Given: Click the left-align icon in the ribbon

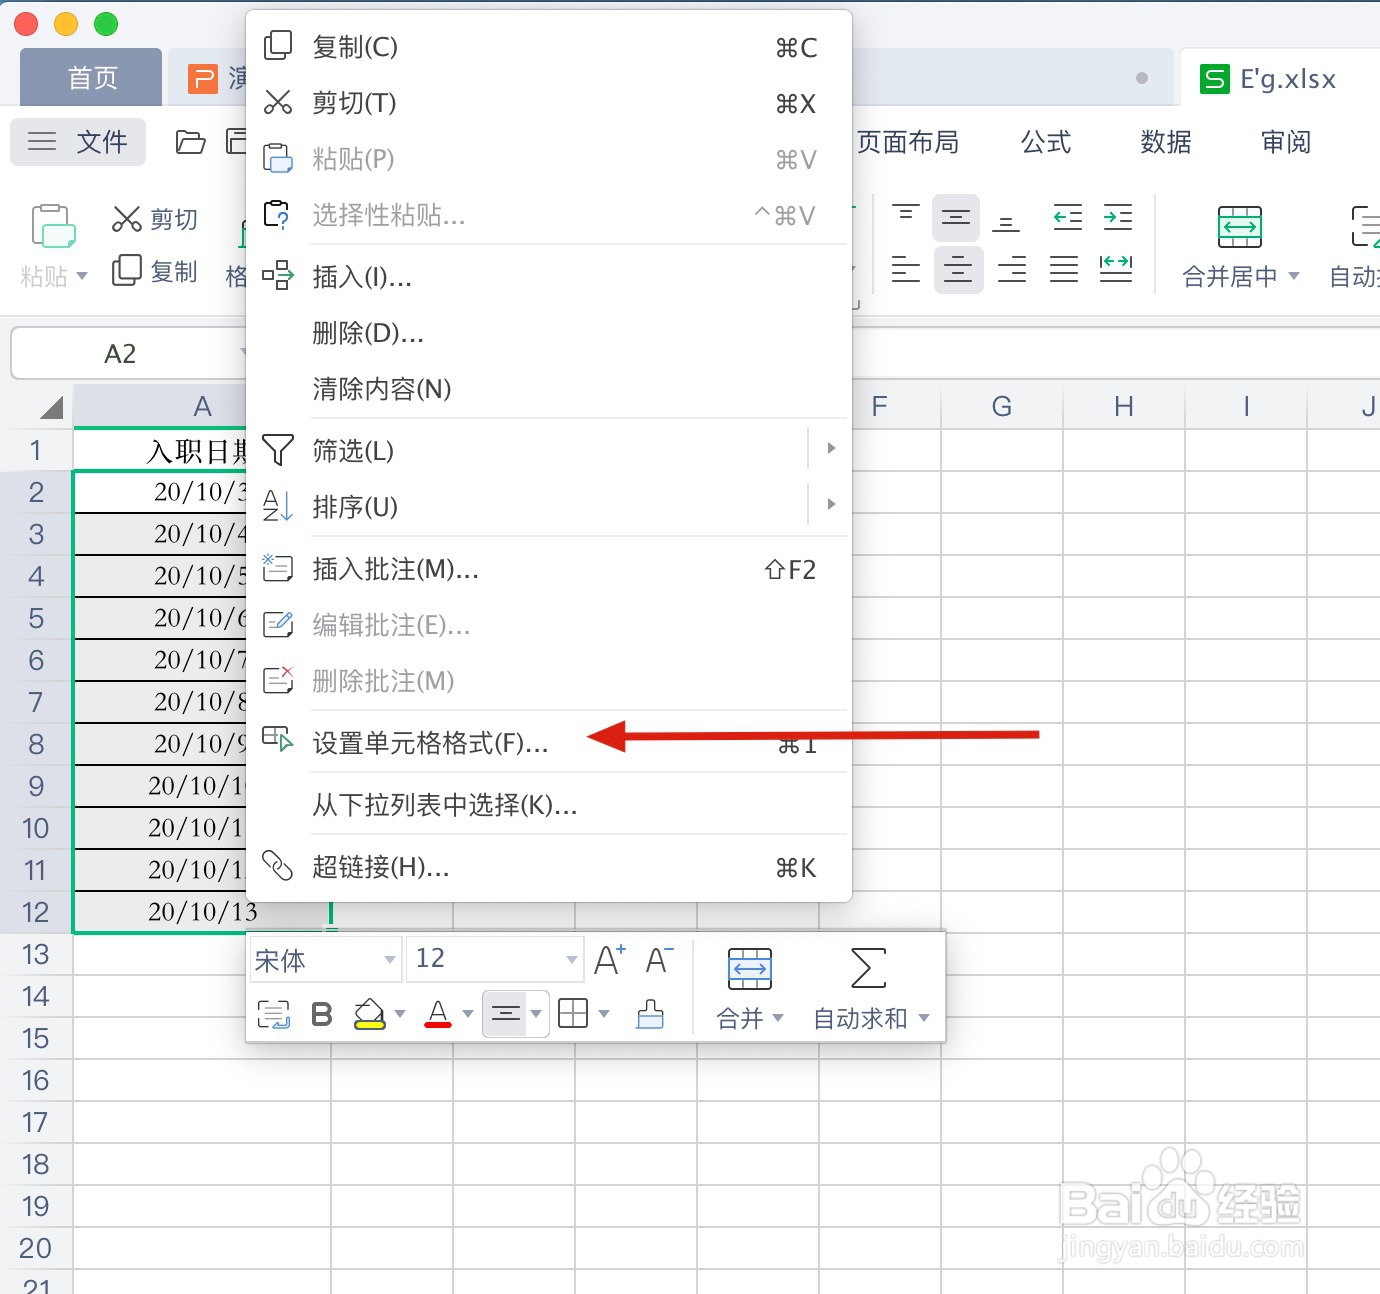Looking at the screenshot, I should (x=905, y=270).
